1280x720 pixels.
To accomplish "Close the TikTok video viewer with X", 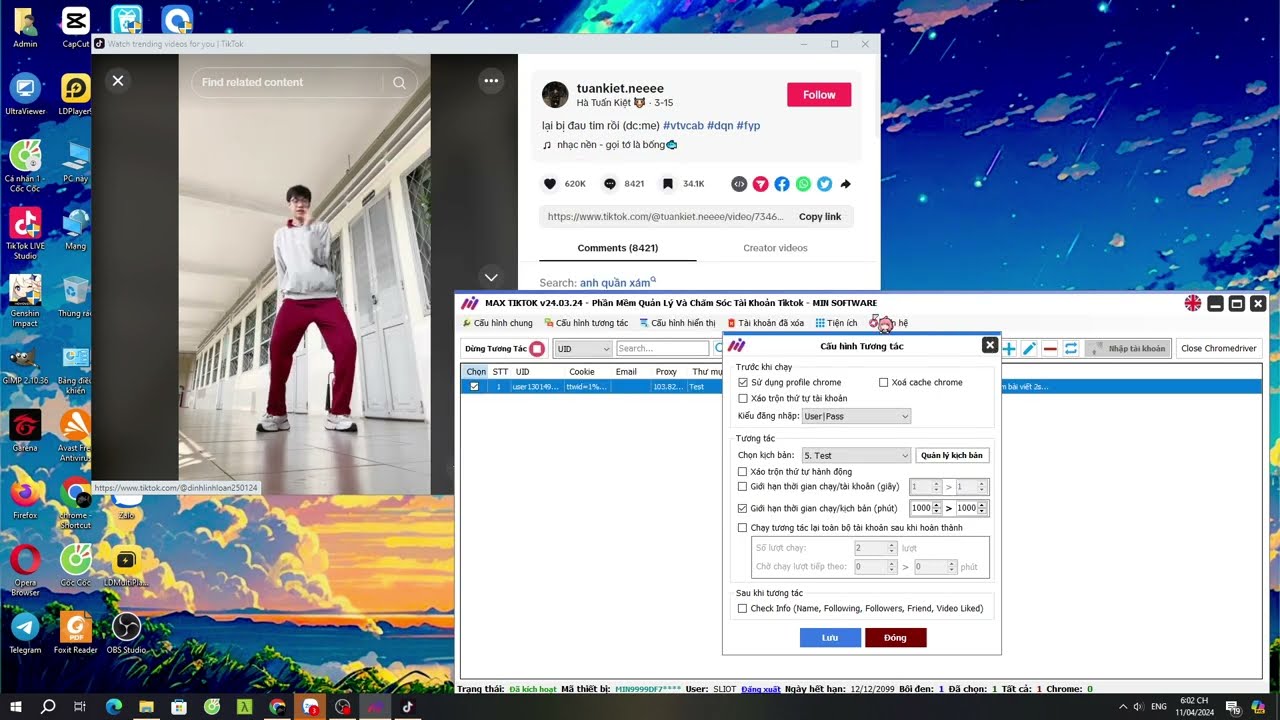I will (x=118, y=81).
